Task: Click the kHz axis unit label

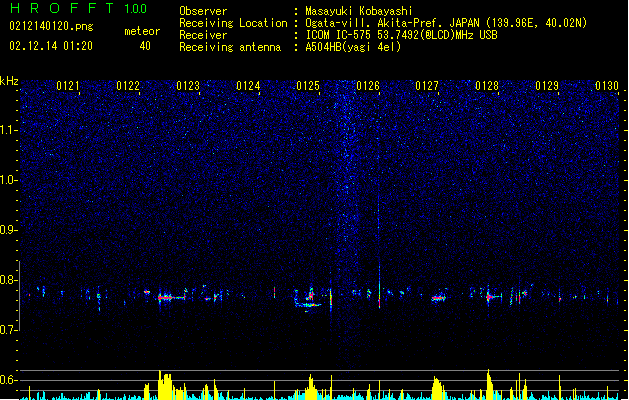Action: 9,81
